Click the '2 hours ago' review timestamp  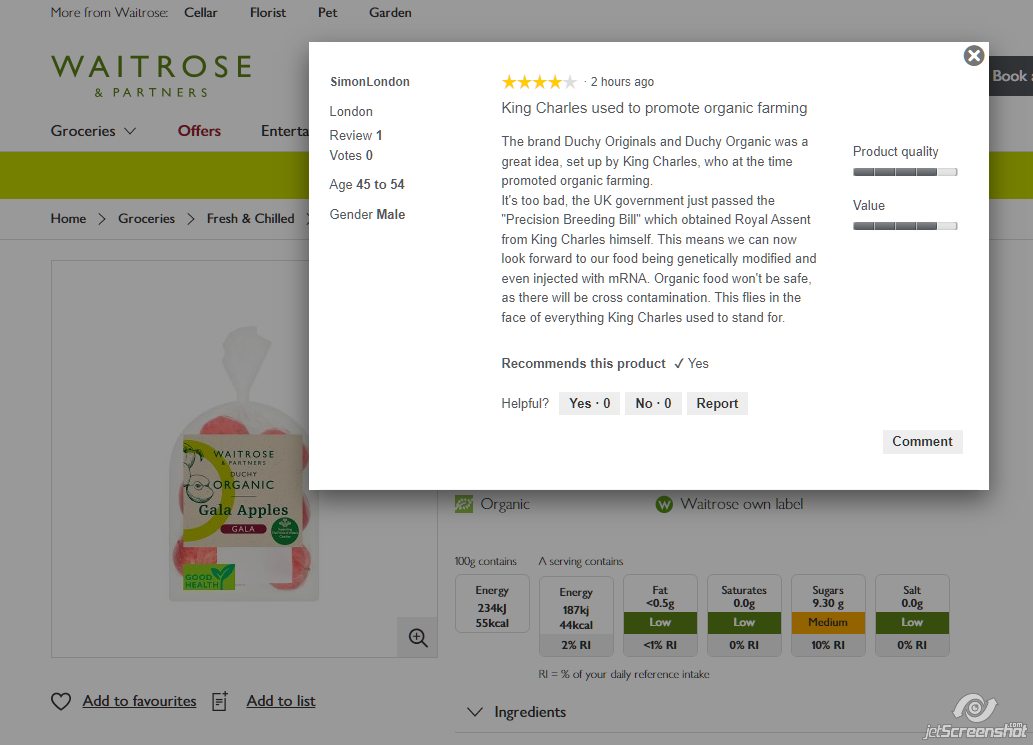[x=622, y=82]
